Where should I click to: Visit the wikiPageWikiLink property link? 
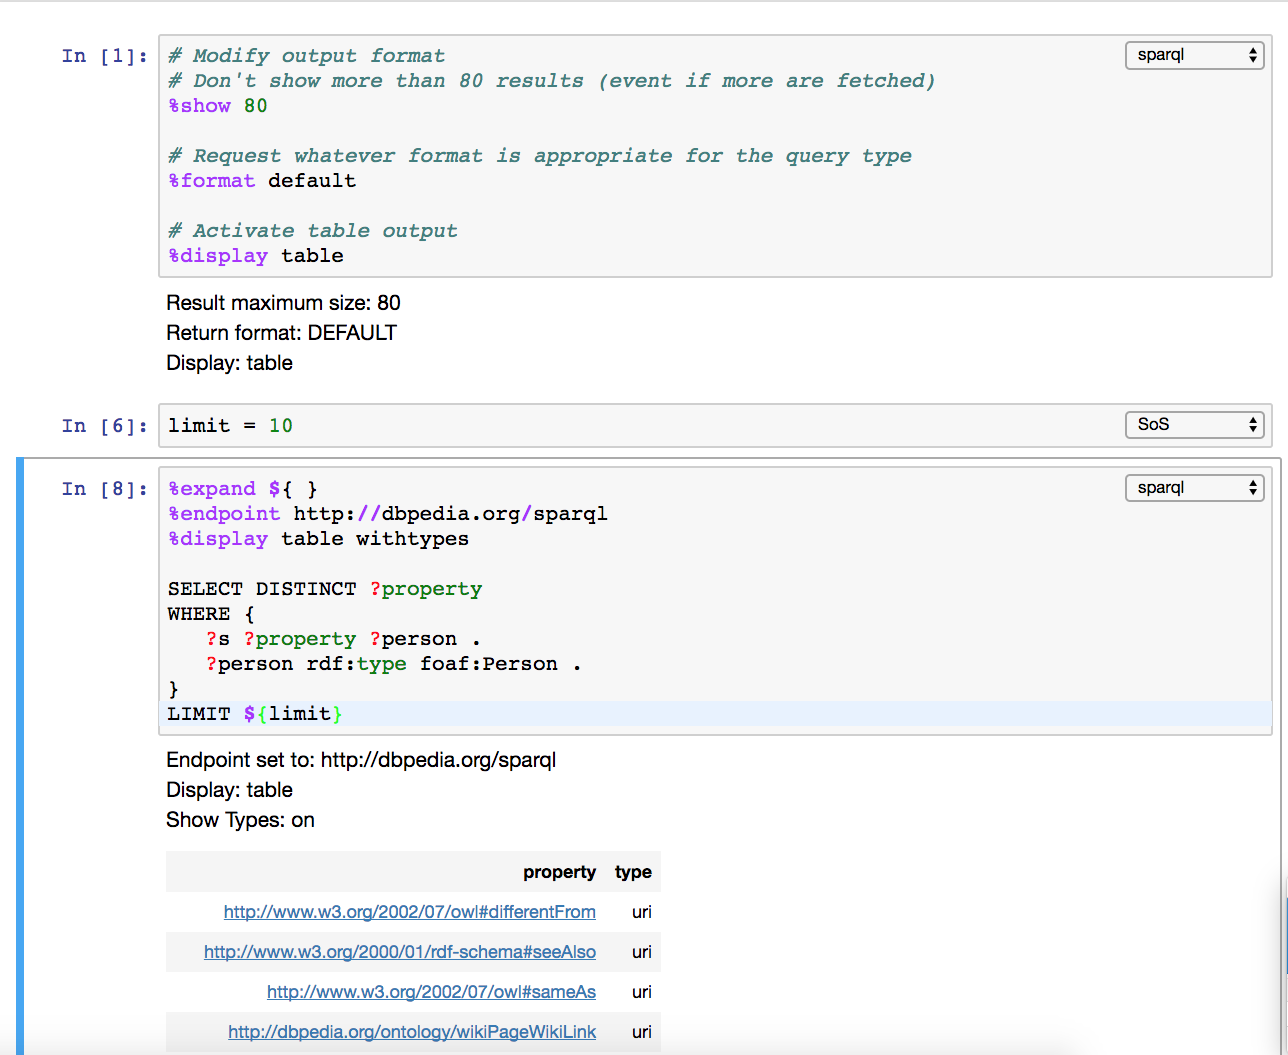411,1031
